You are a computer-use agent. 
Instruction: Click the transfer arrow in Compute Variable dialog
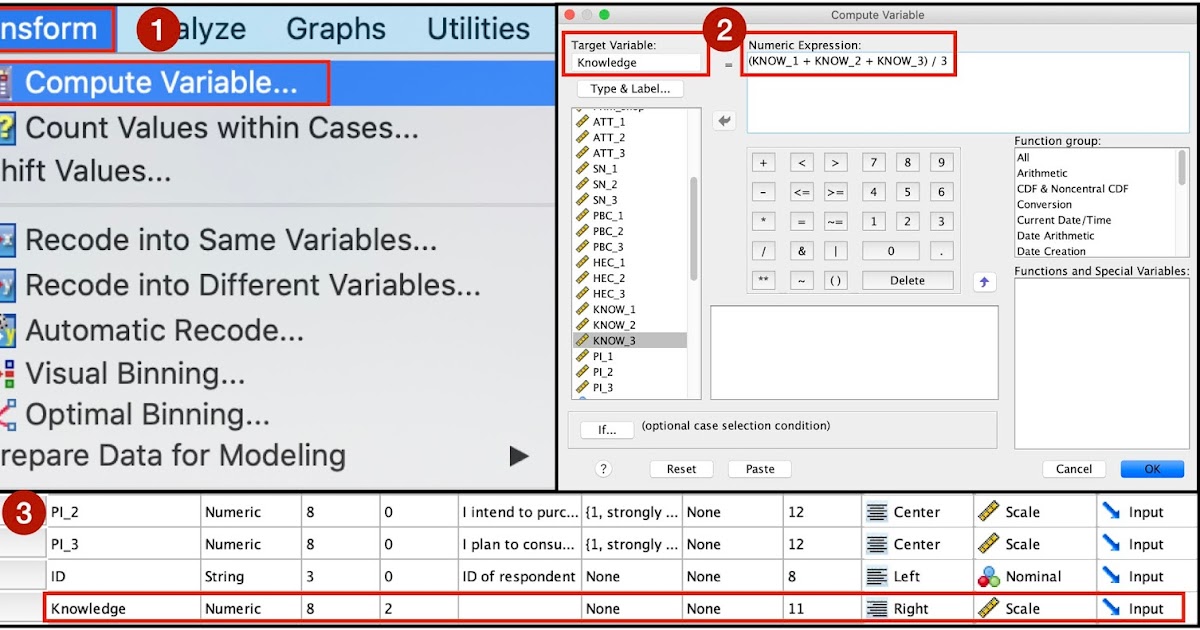coord(725,120)
